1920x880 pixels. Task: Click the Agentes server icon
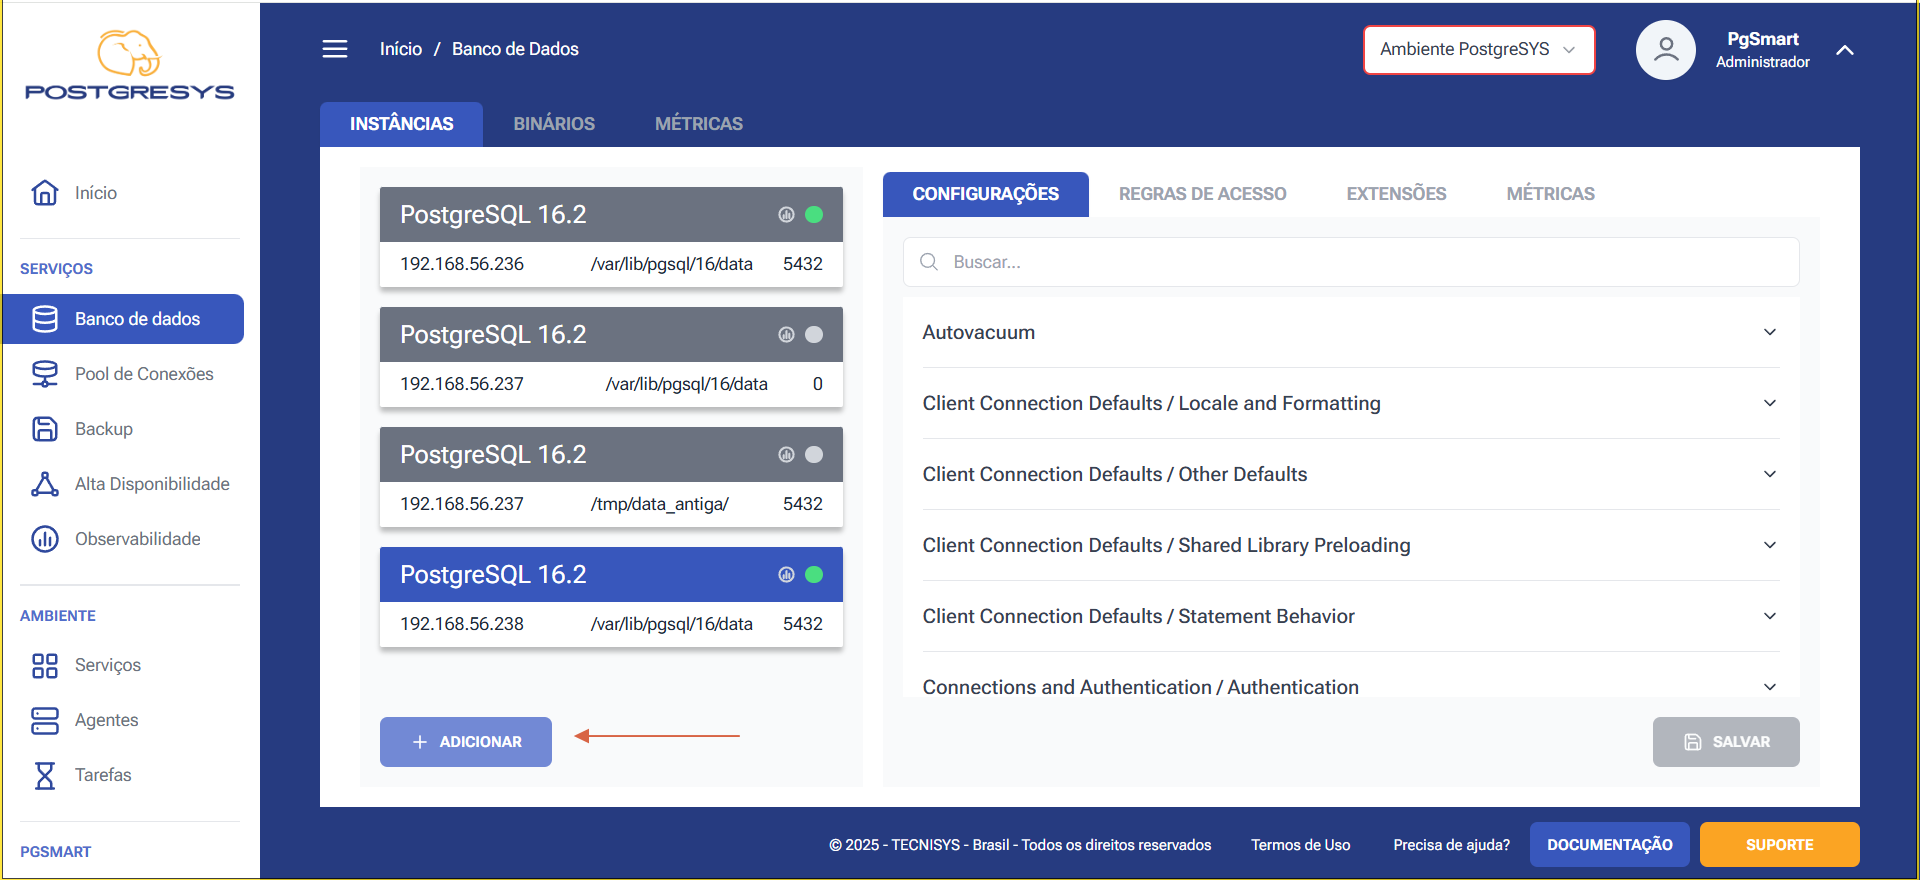click(45, 720)
